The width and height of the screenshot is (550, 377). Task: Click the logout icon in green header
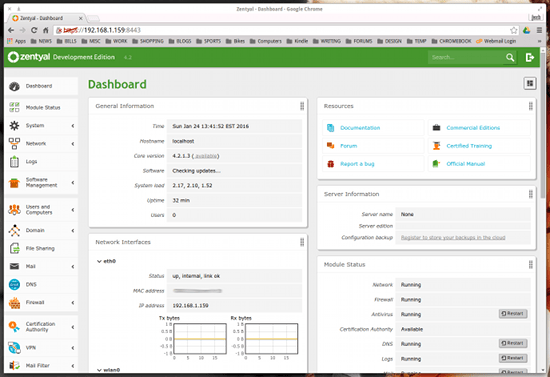tap(530, 57)
